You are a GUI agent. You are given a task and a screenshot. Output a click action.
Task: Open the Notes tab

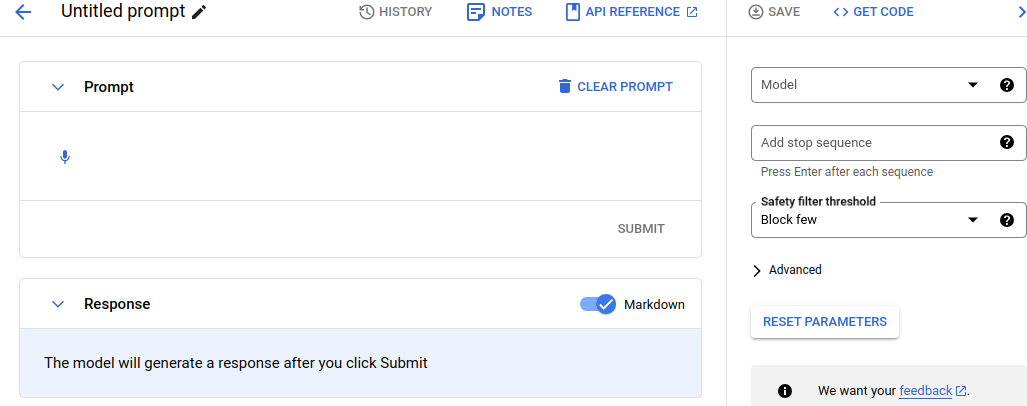499,12
